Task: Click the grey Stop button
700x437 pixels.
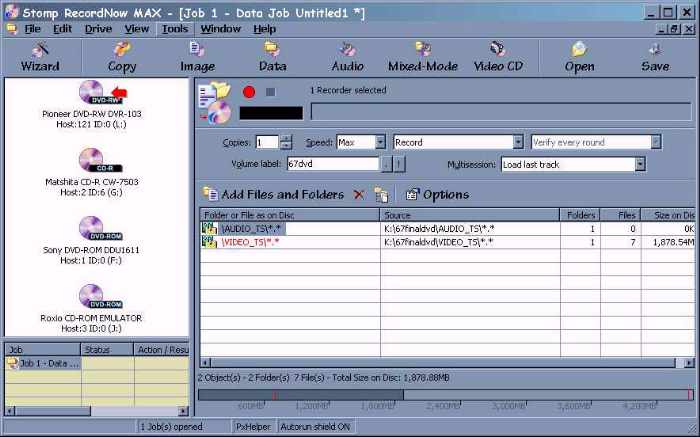Action: click(x=271, y=92)
